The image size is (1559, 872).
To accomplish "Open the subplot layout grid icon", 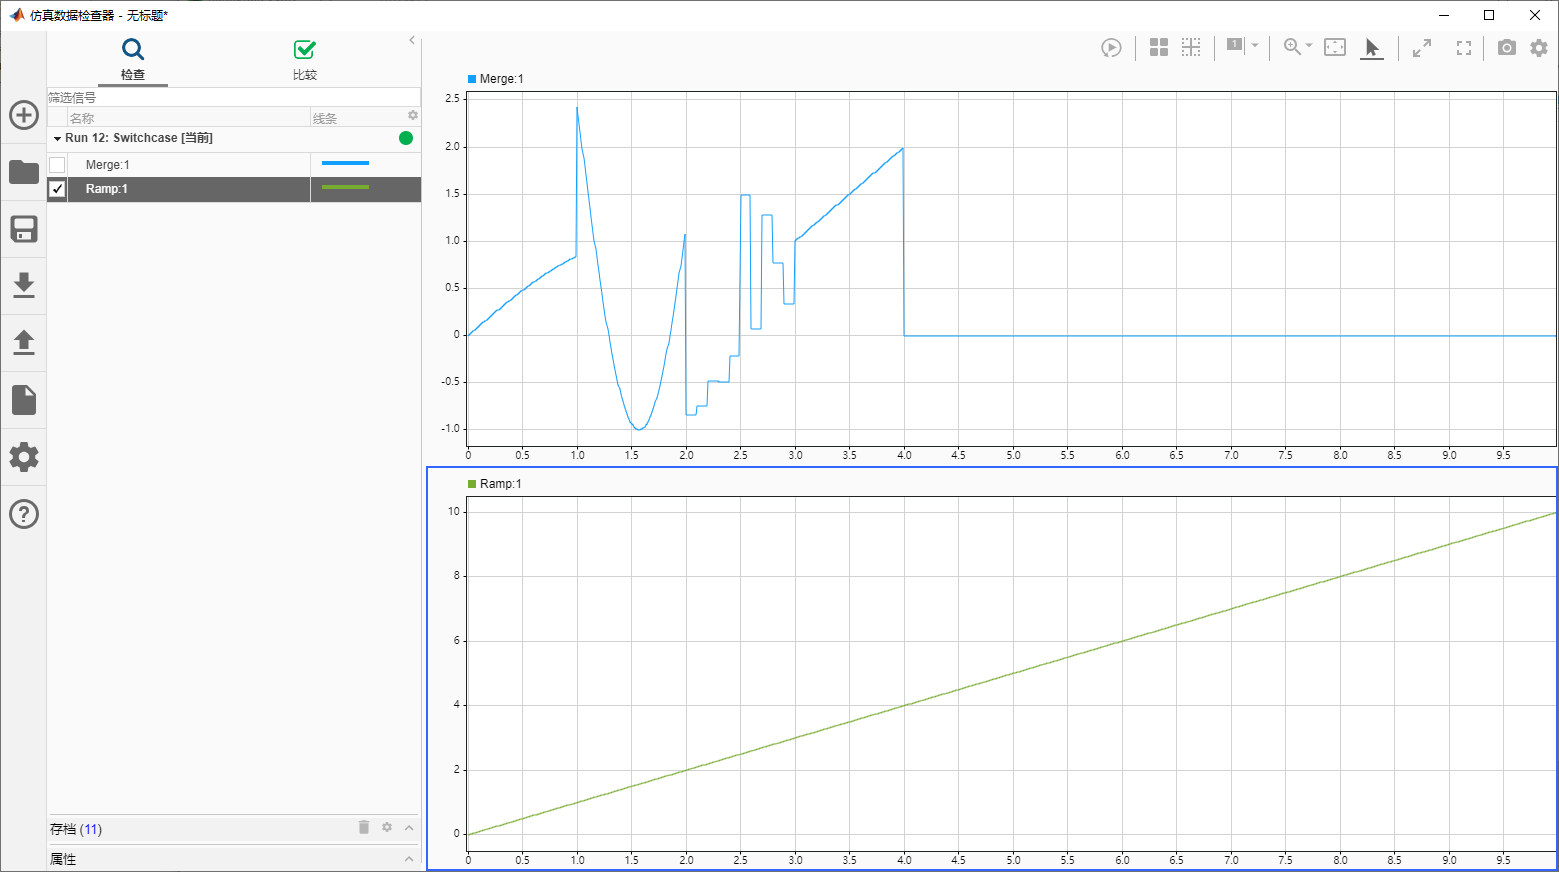I will tap(1158, 47).
